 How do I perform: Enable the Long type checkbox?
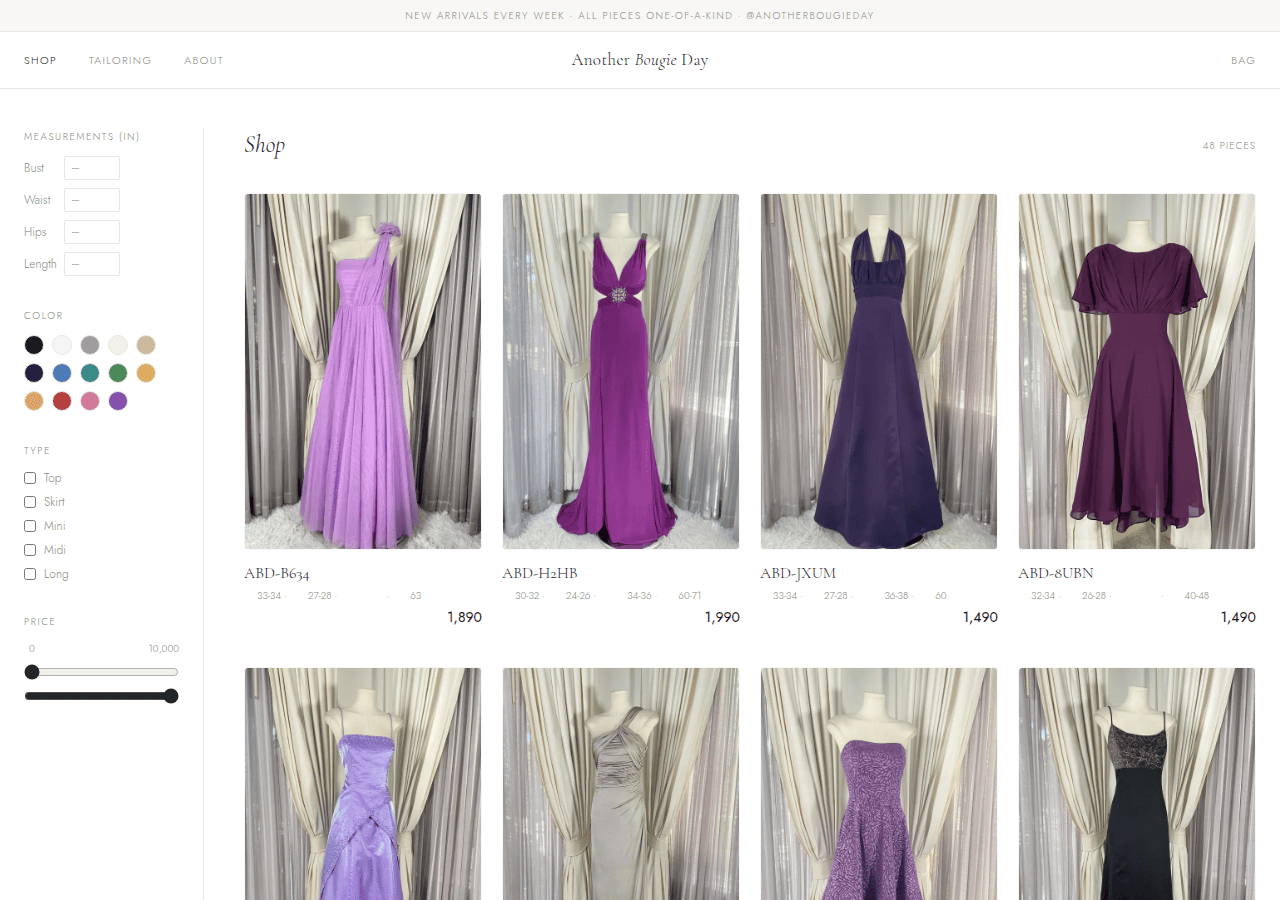pos(30,574)
